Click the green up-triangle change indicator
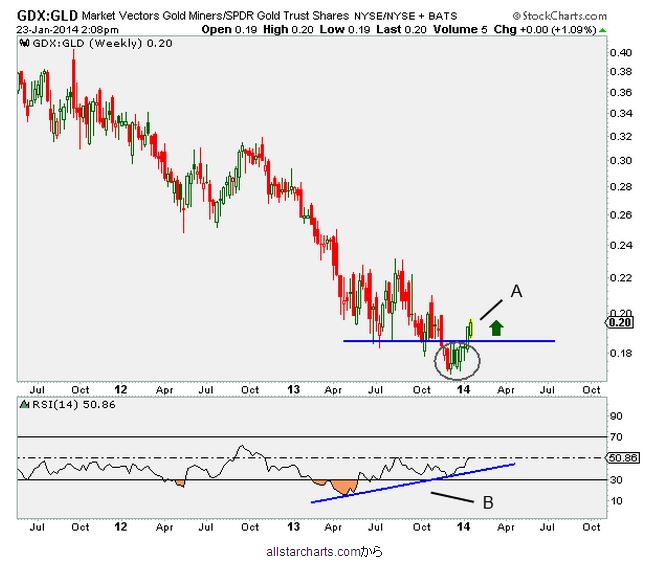Viewport: 653px width, 574px height. pos(602,30)
